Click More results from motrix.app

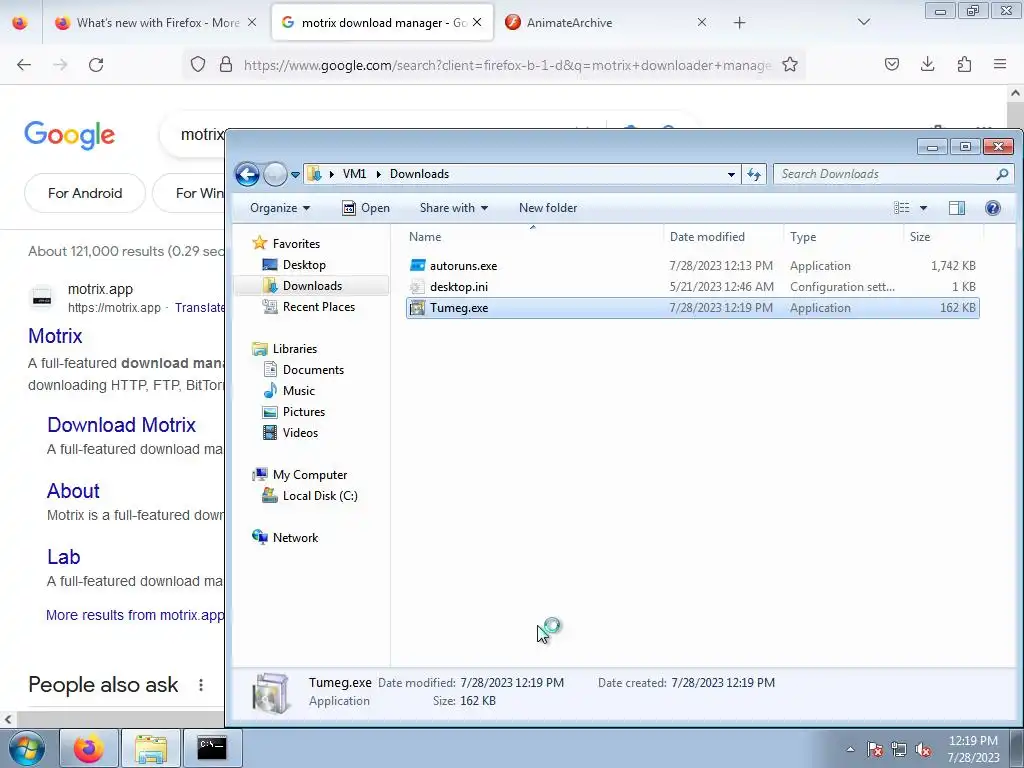click(x=135, y=615)
